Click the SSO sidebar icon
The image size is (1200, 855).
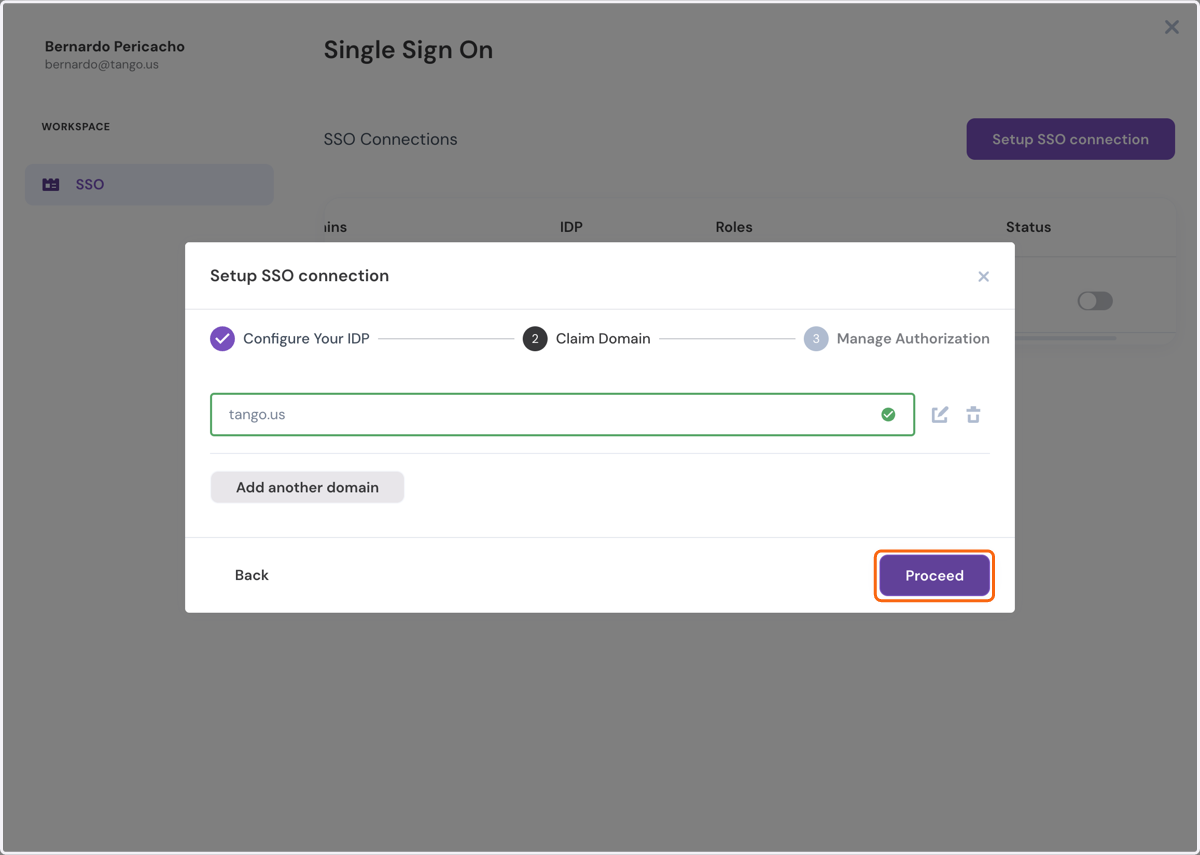[51, 185]
